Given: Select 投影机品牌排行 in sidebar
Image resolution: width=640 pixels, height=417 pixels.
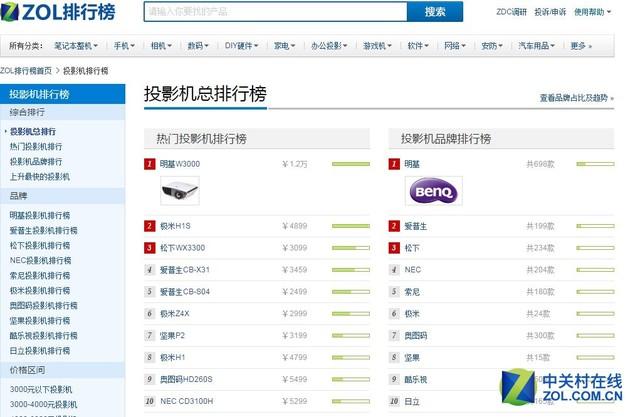Looking at the screenshot, I should click(x=36, y=162).
